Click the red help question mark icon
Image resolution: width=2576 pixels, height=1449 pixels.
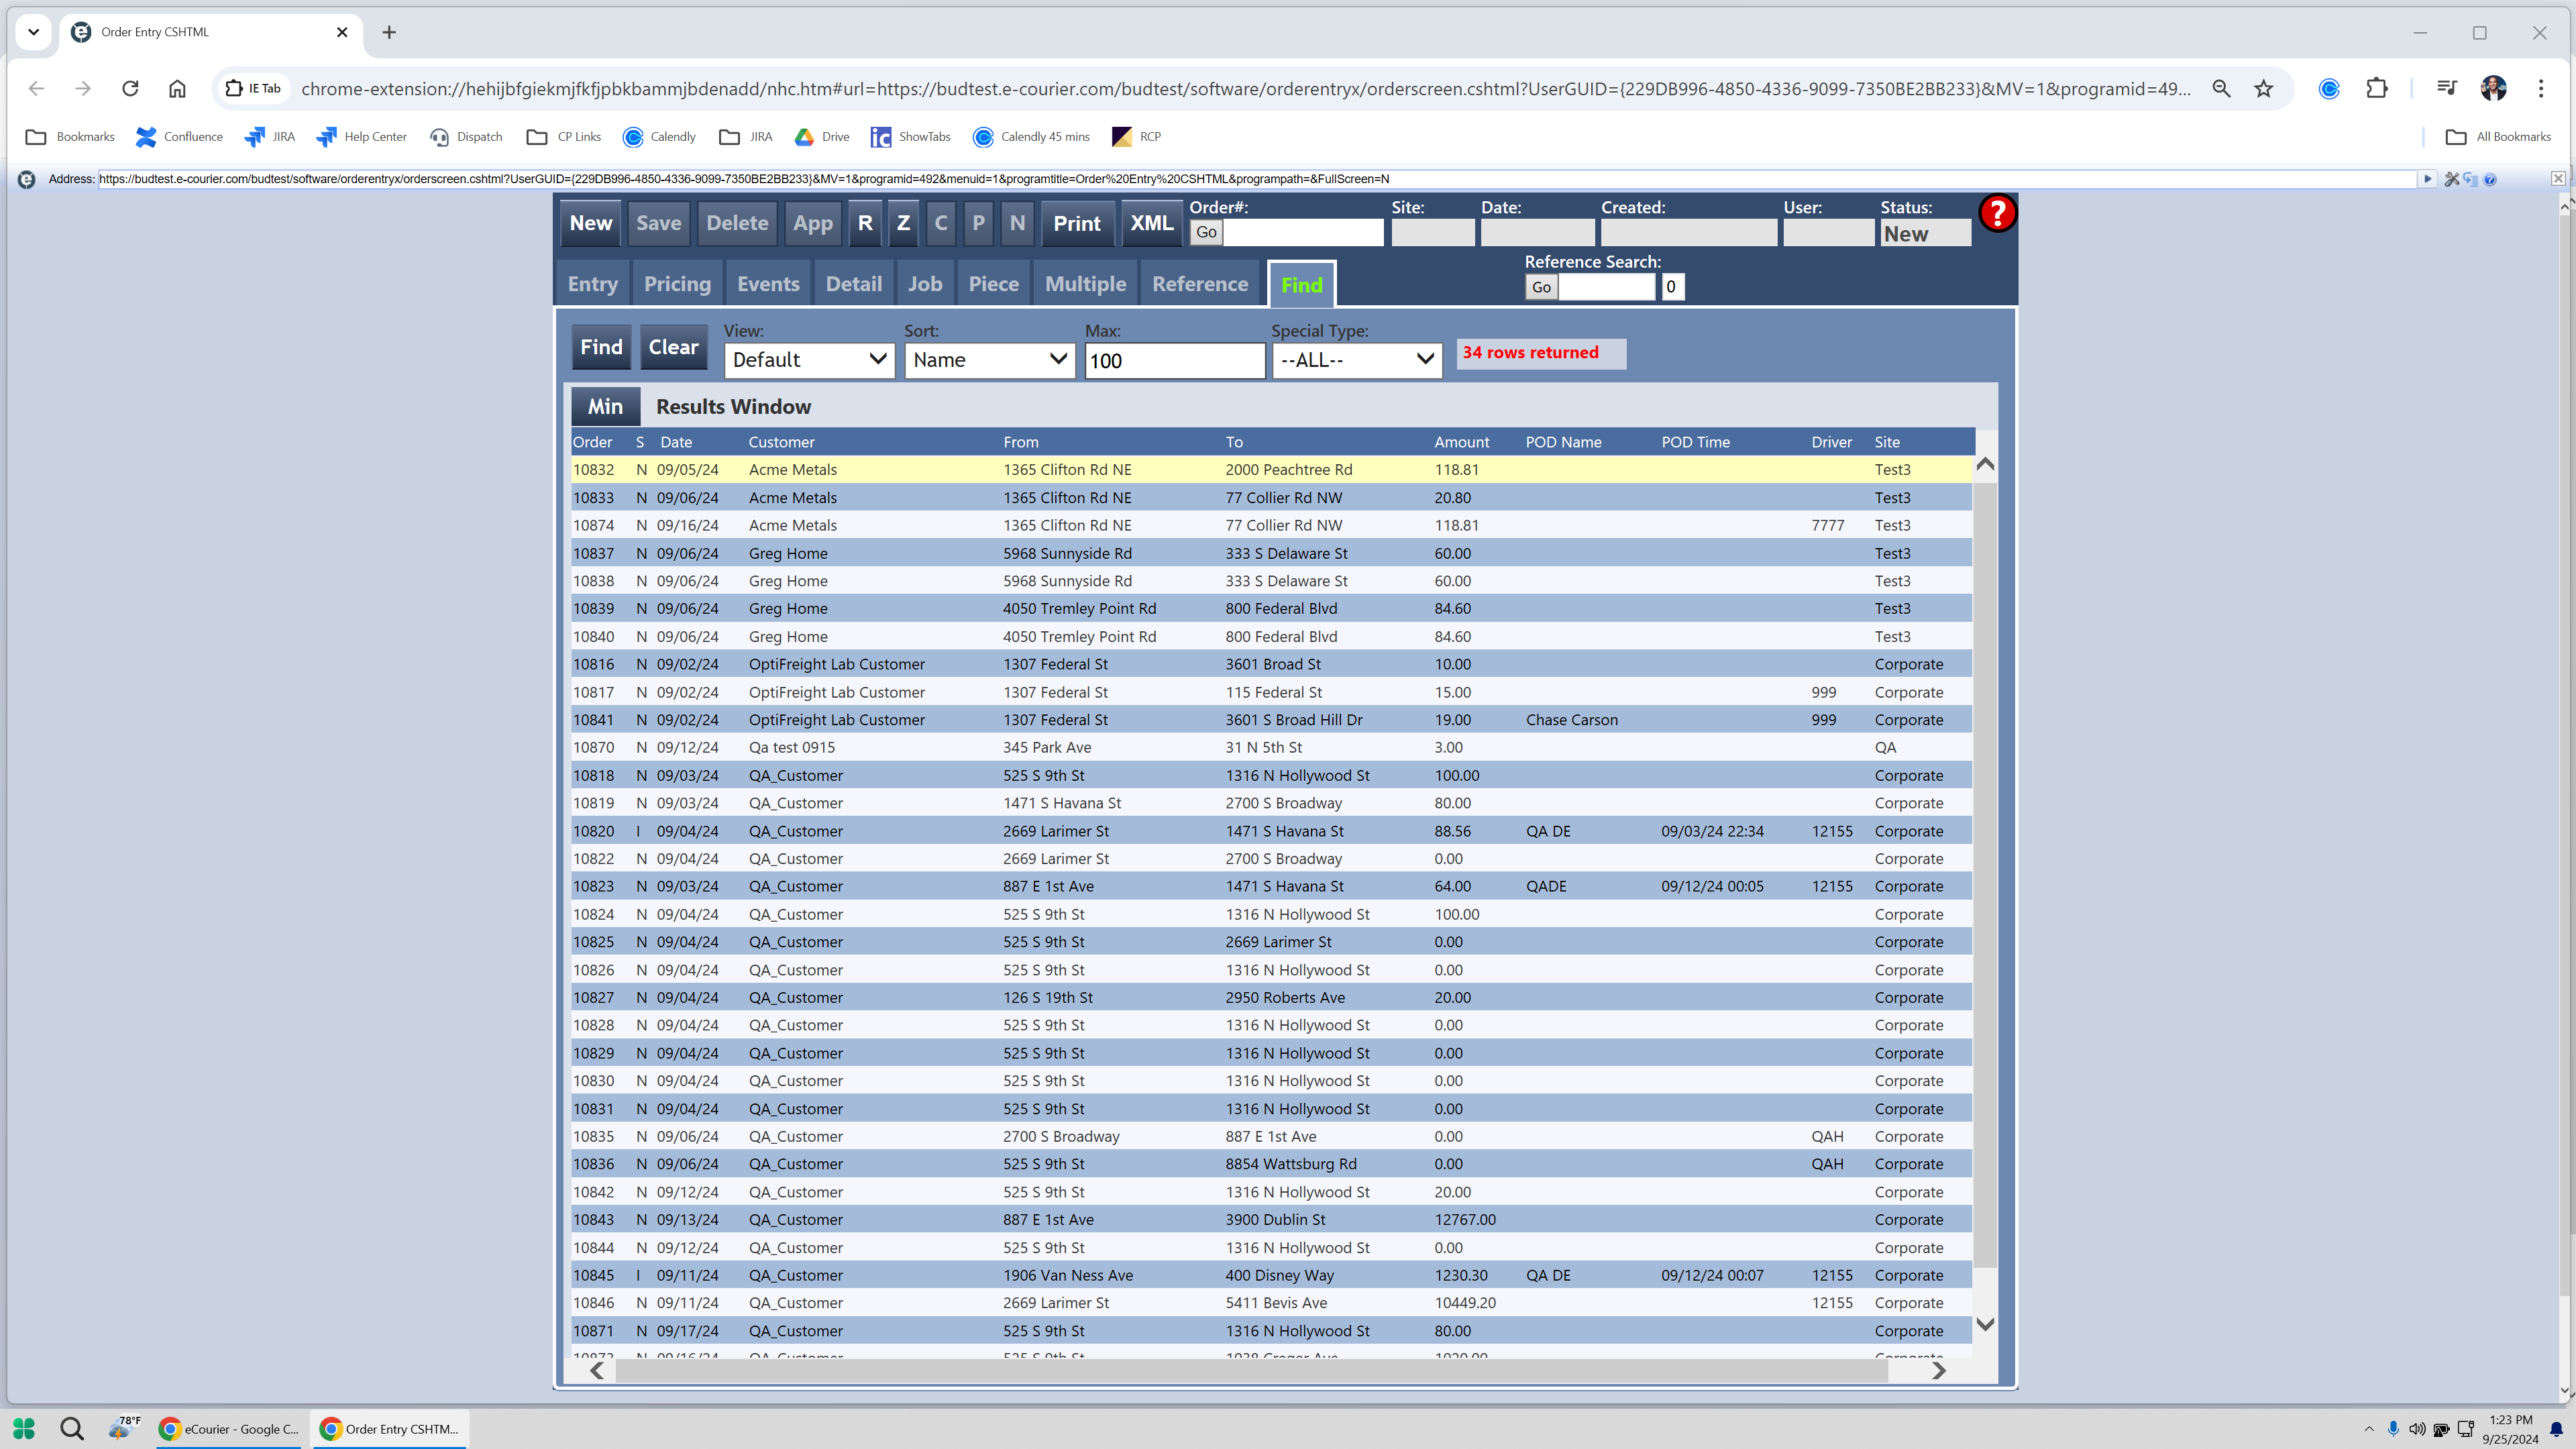pos(1997,213)
